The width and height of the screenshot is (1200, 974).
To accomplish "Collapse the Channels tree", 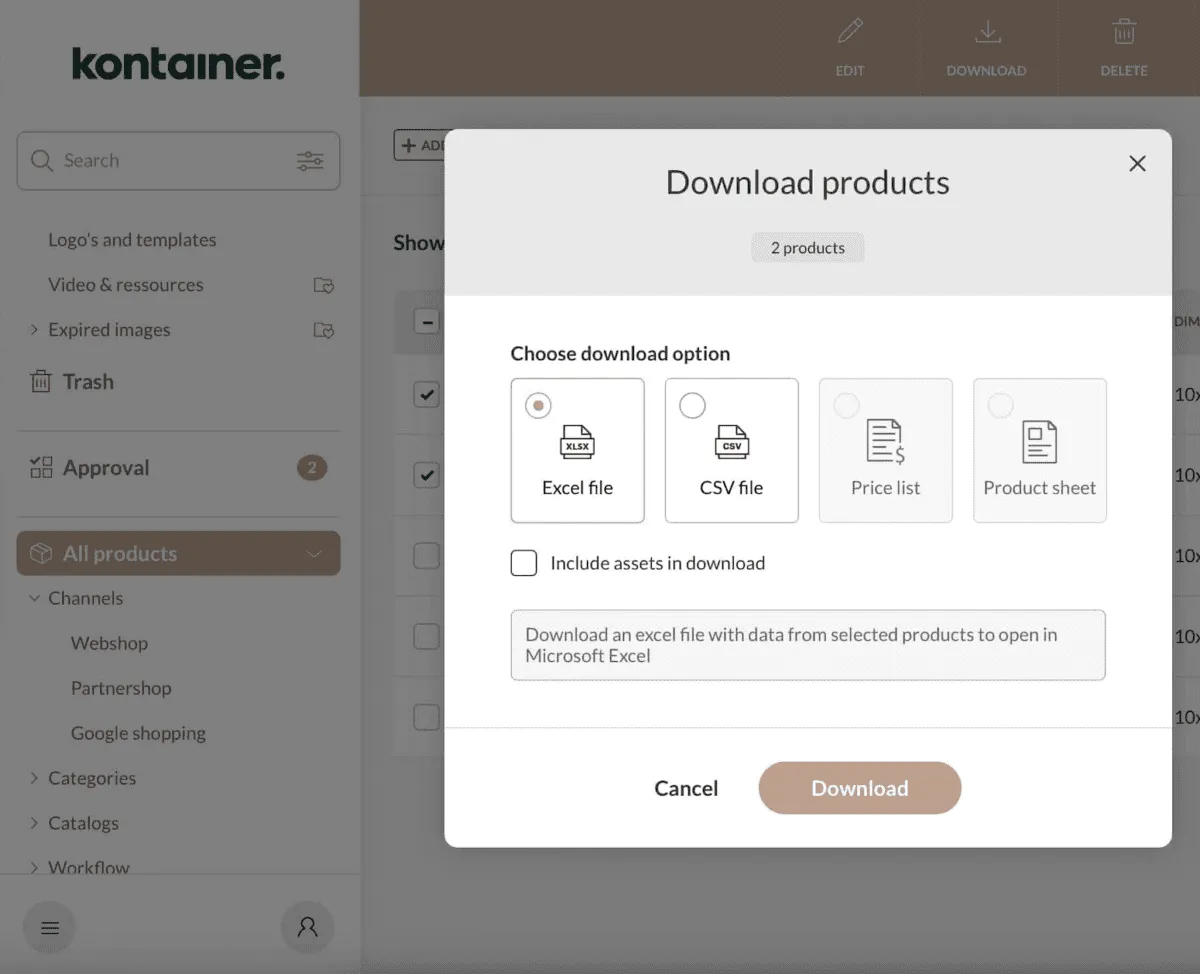I will (x=35, y=598).
